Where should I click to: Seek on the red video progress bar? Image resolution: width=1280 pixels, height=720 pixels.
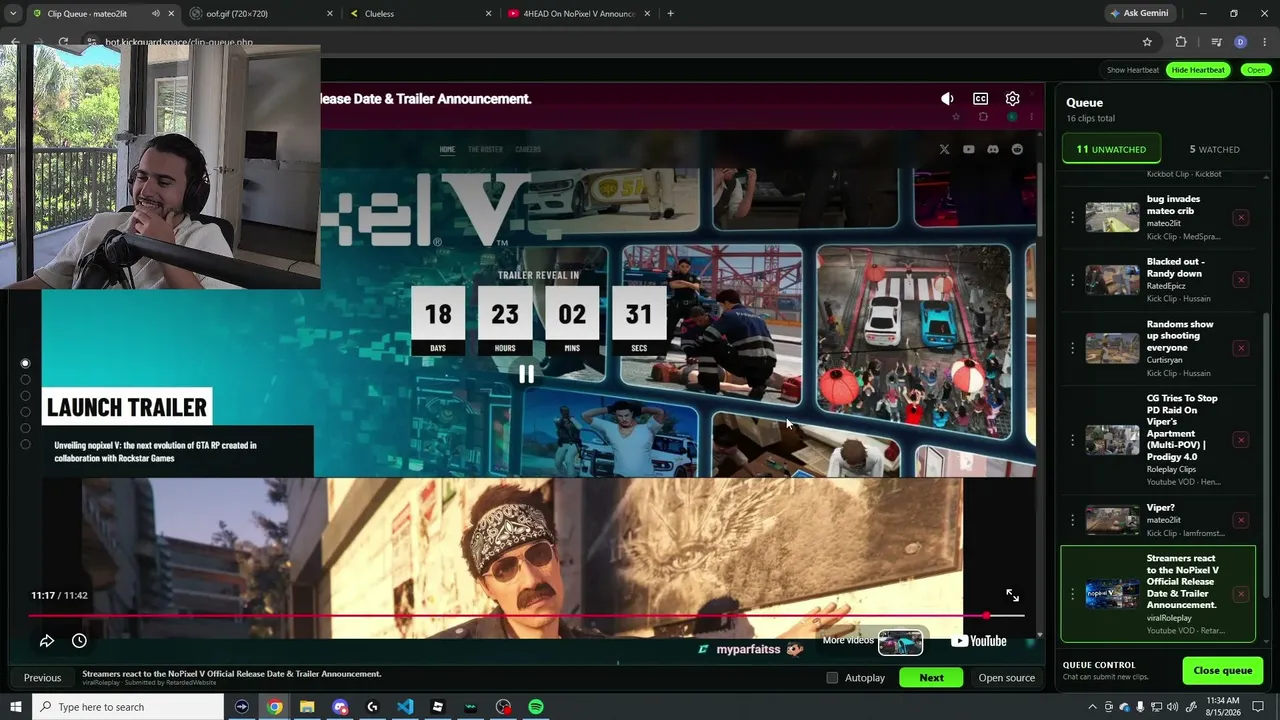click(526, 616)
